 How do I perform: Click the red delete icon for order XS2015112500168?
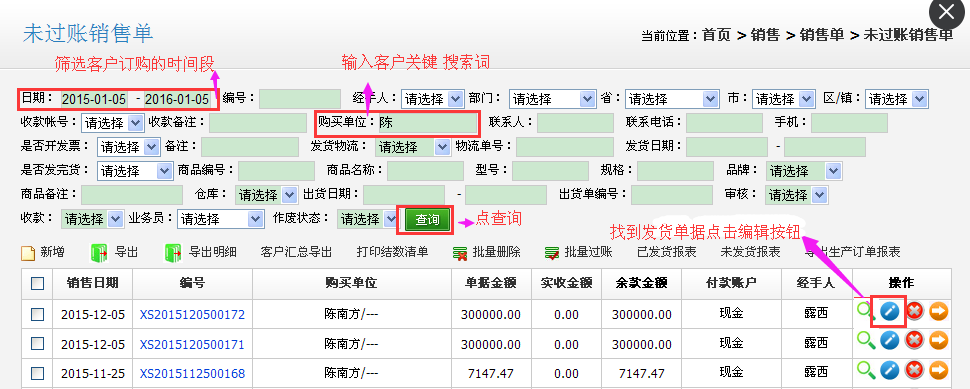tap(914, 370)
